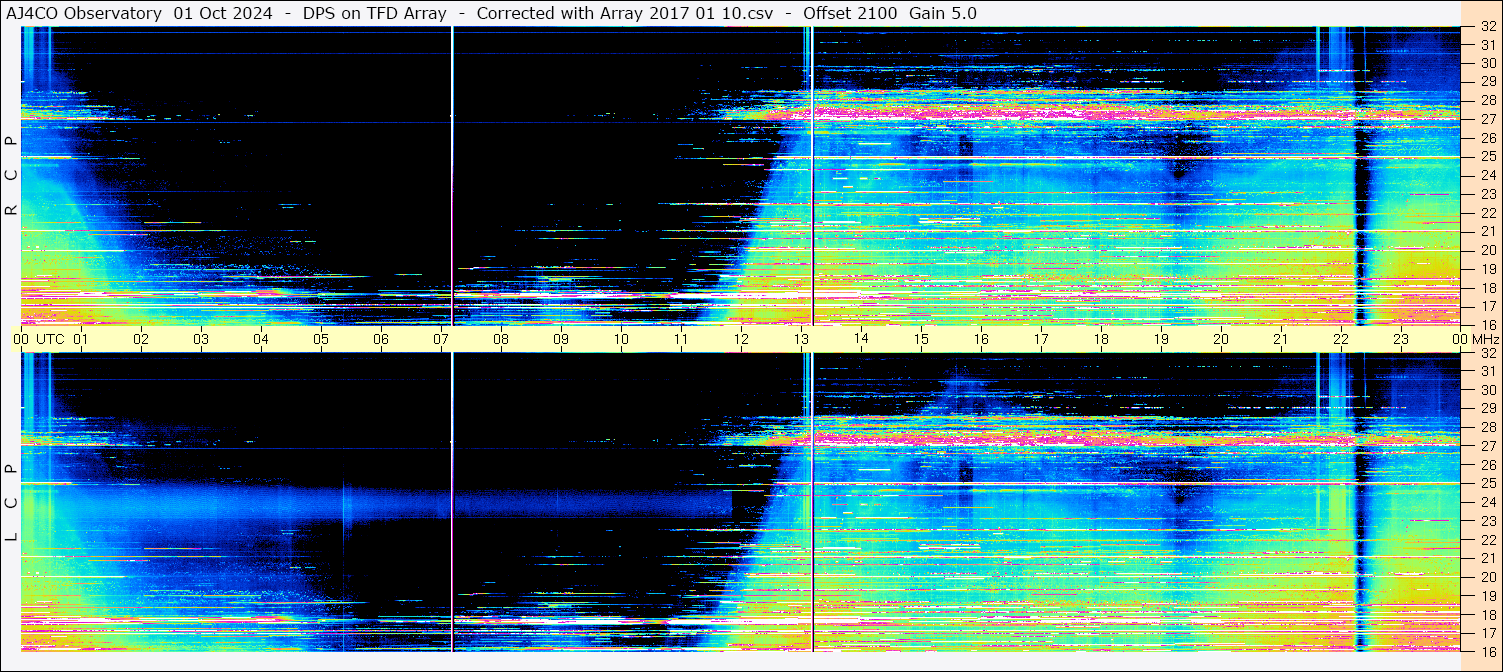Click hour '12' on UTC time axis
Image resolution: width=1503 pixels, height=672 pixels.
741,339
